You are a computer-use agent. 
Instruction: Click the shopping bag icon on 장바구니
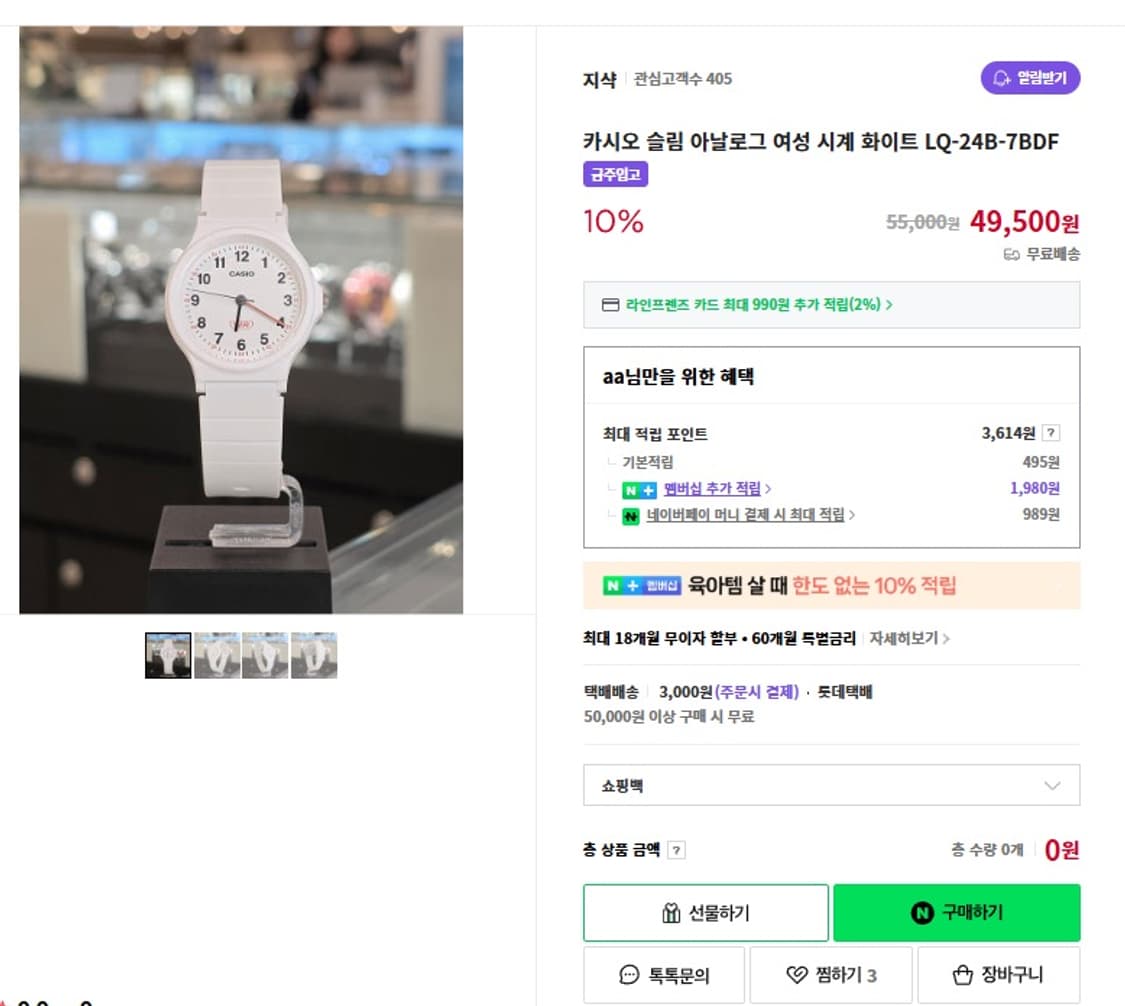961,974
